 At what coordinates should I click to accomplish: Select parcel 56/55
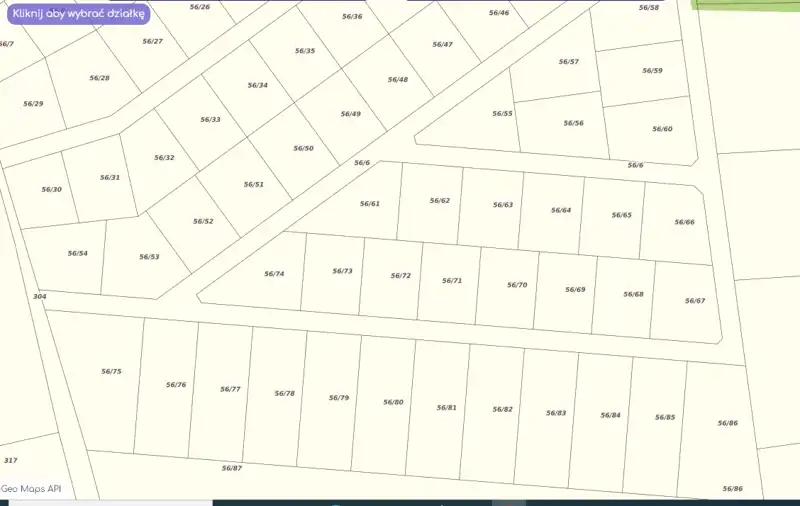502,113
